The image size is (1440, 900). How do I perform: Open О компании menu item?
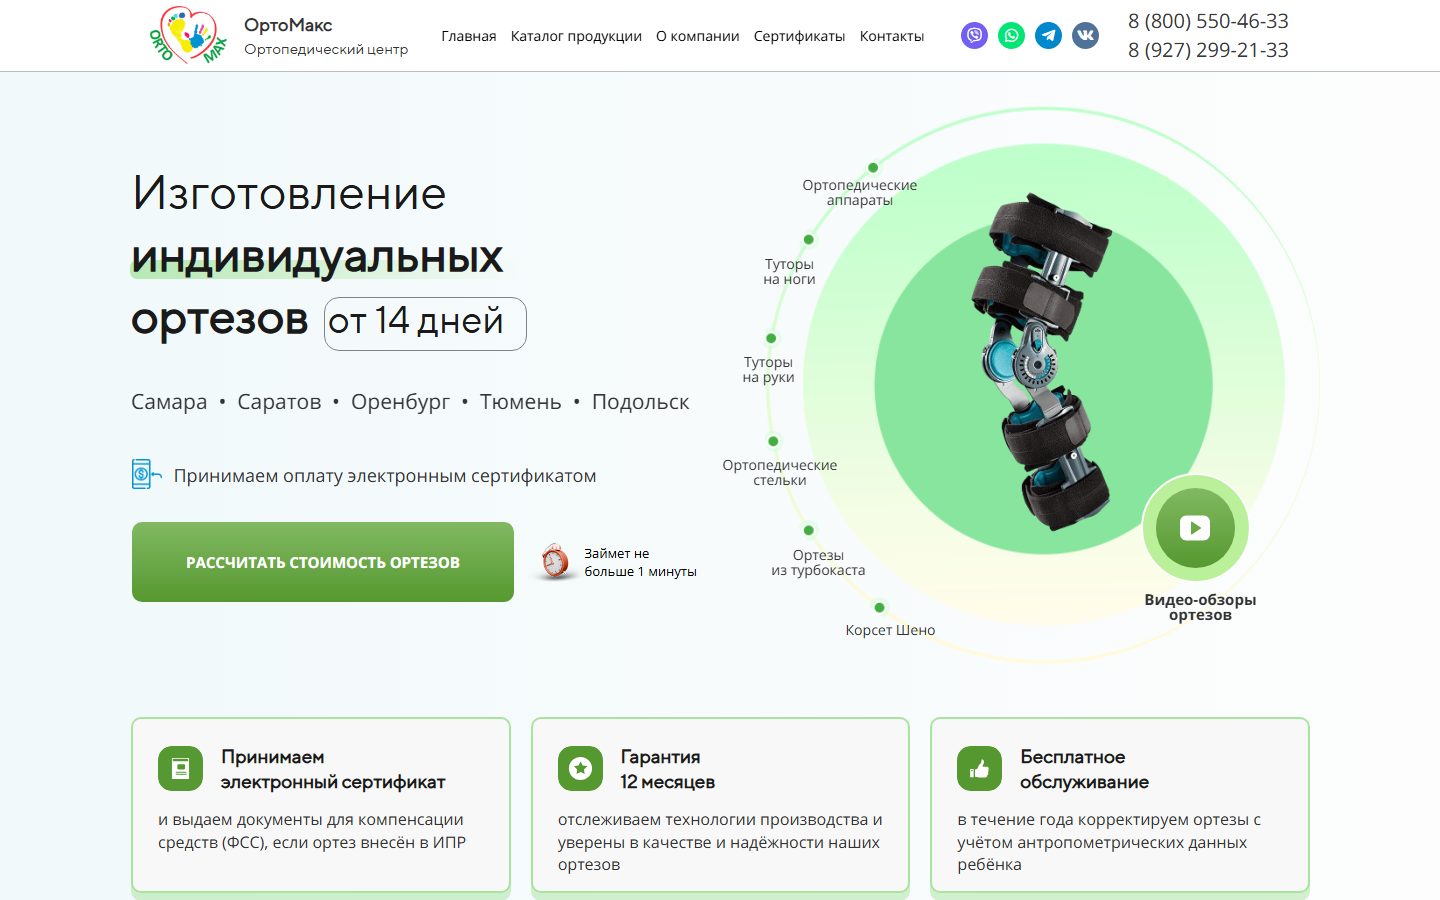698,36
